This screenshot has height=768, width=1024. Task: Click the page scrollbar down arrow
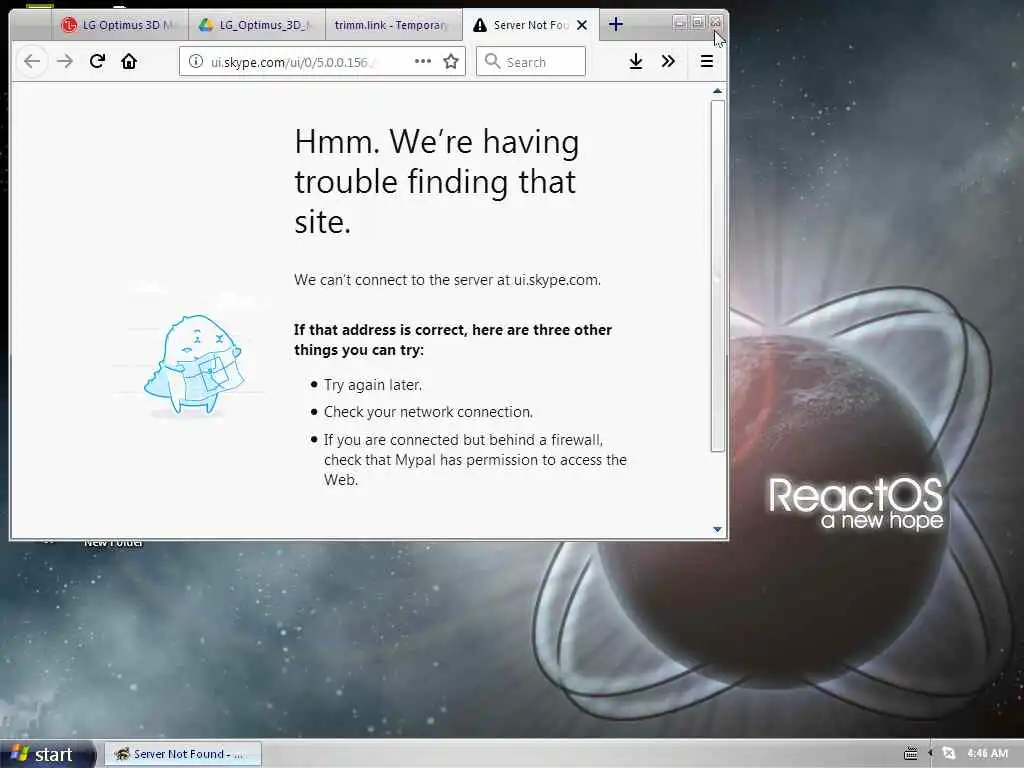tap(718, 530)
